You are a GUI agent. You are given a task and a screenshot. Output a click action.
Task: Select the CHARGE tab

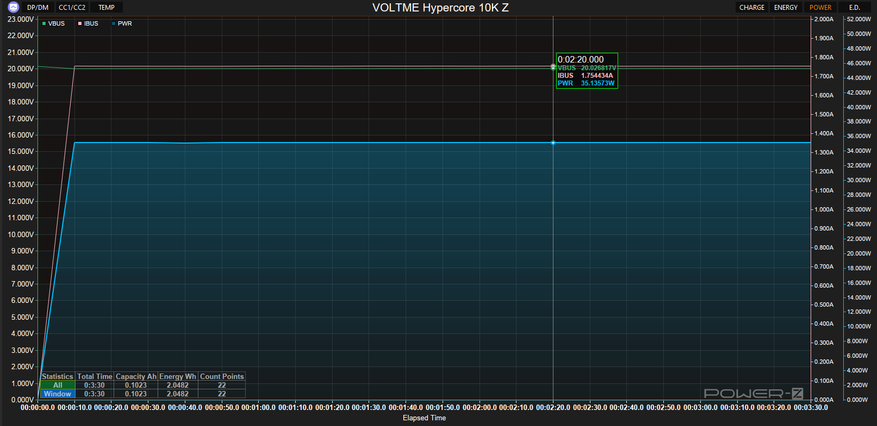[752, 8]
